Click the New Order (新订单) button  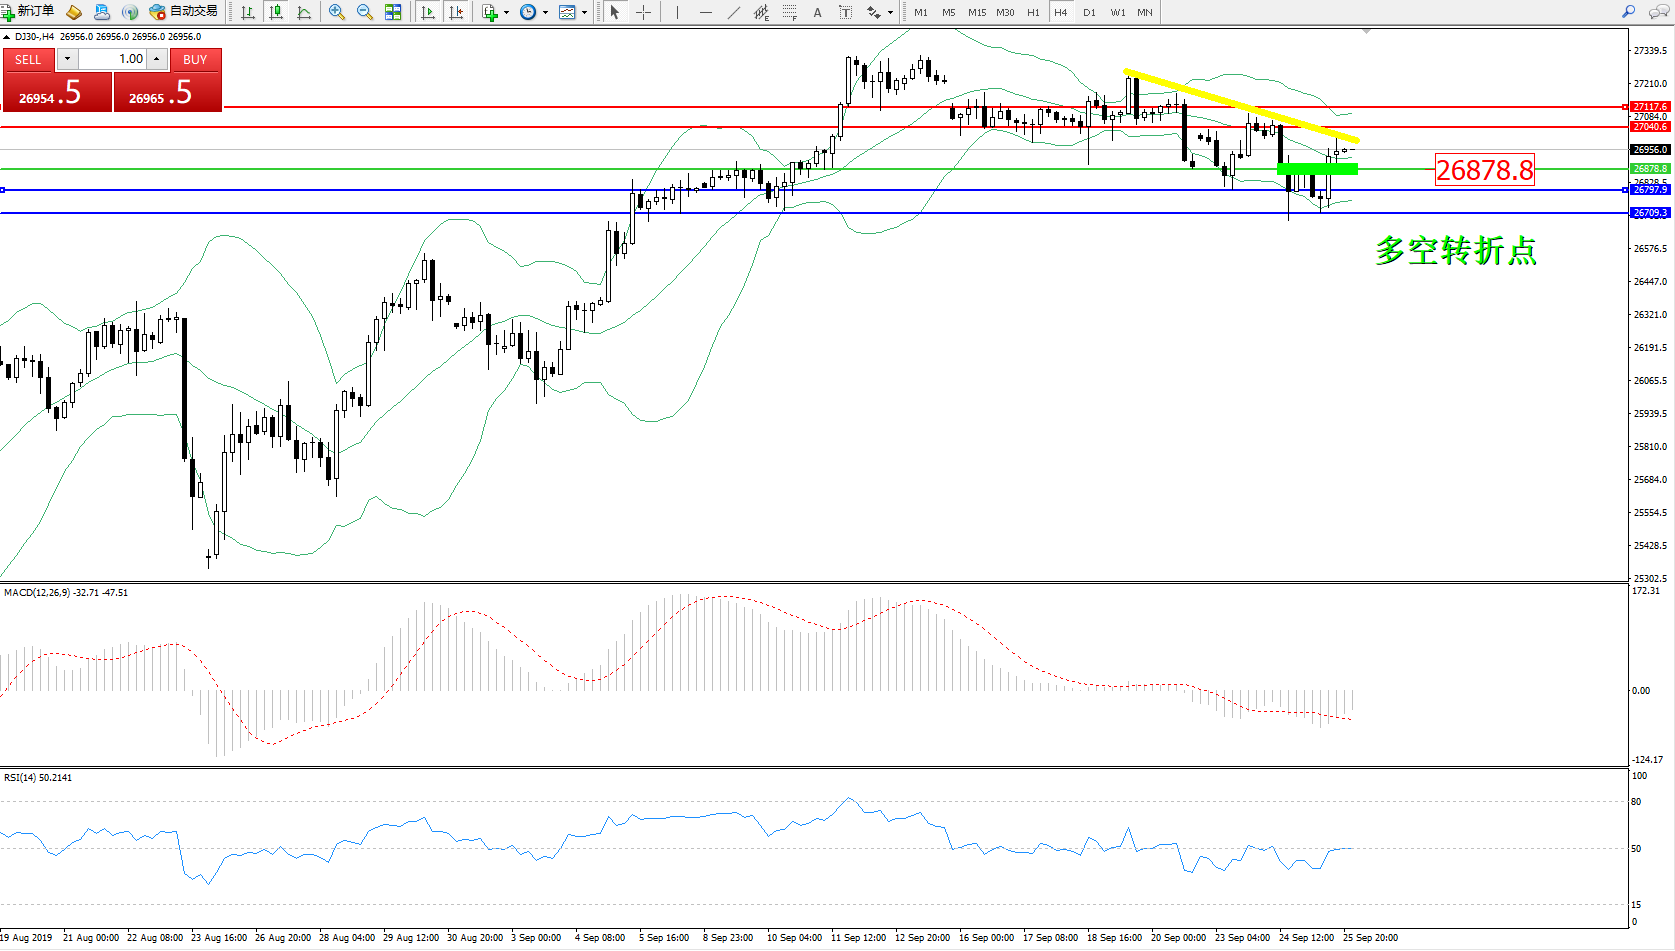click(x=28, y=12)
